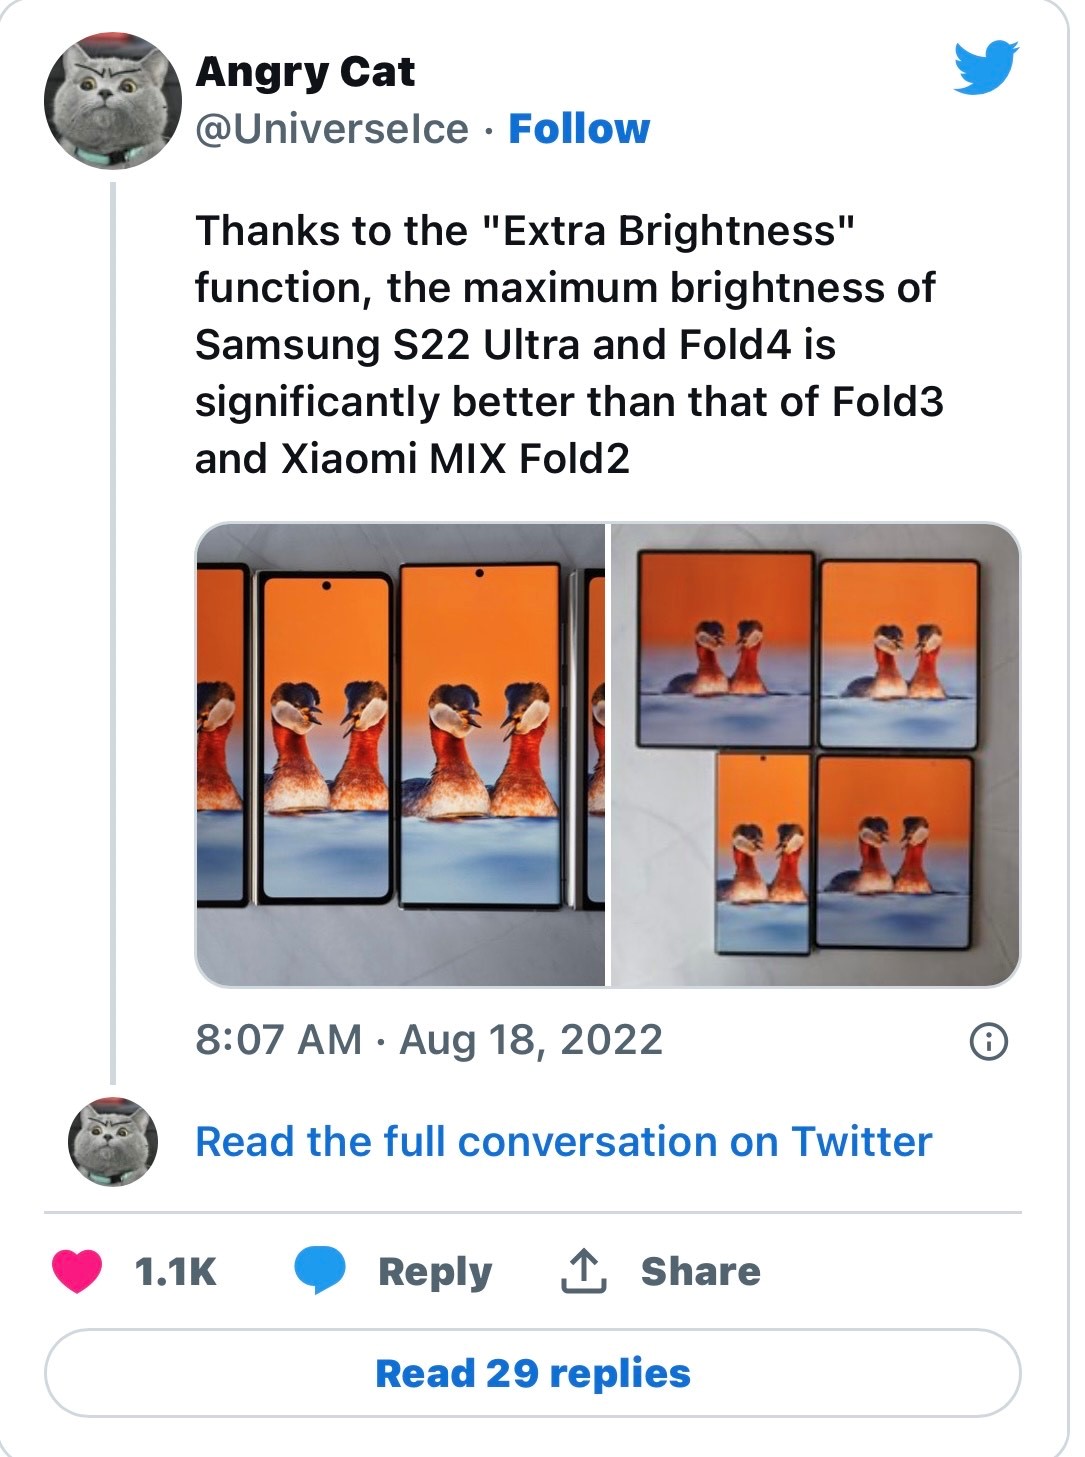The width and height of the screenshot is (1085, 1457).
Task: Click the share arrow icon
Action: click(x=583, y=1271)
